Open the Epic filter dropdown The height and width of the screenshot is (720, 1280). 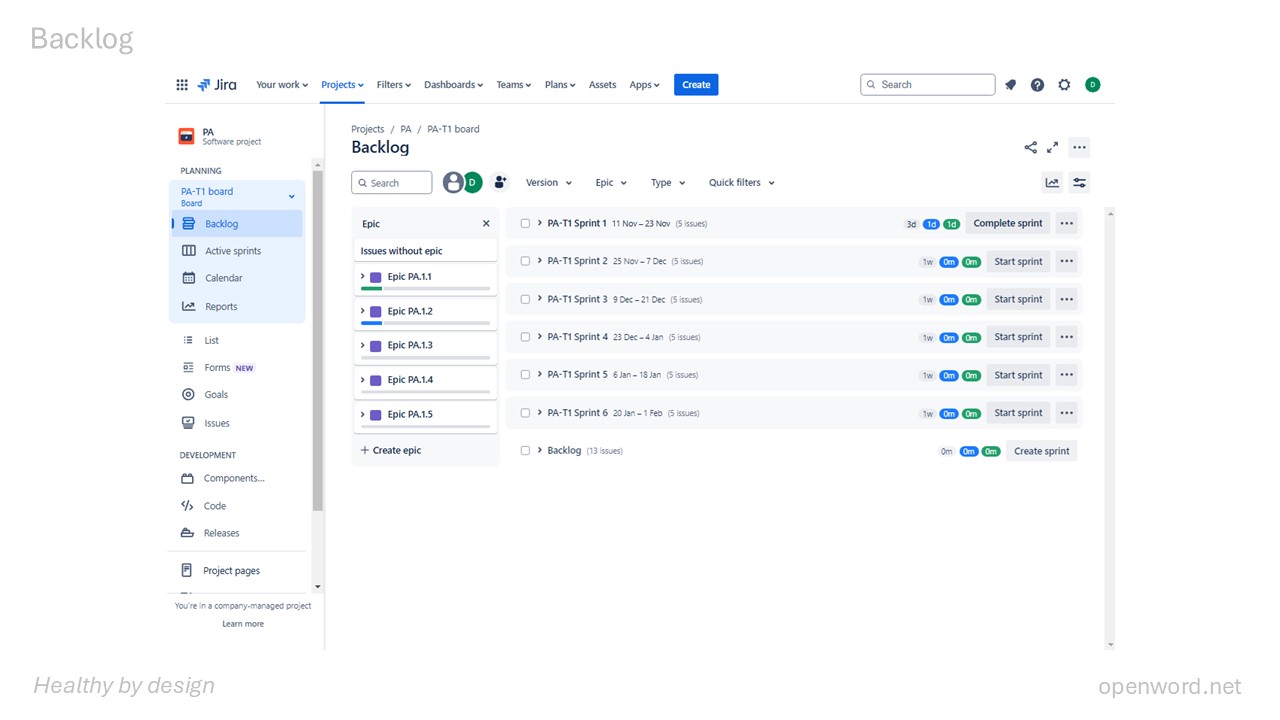tap(611, 182)
